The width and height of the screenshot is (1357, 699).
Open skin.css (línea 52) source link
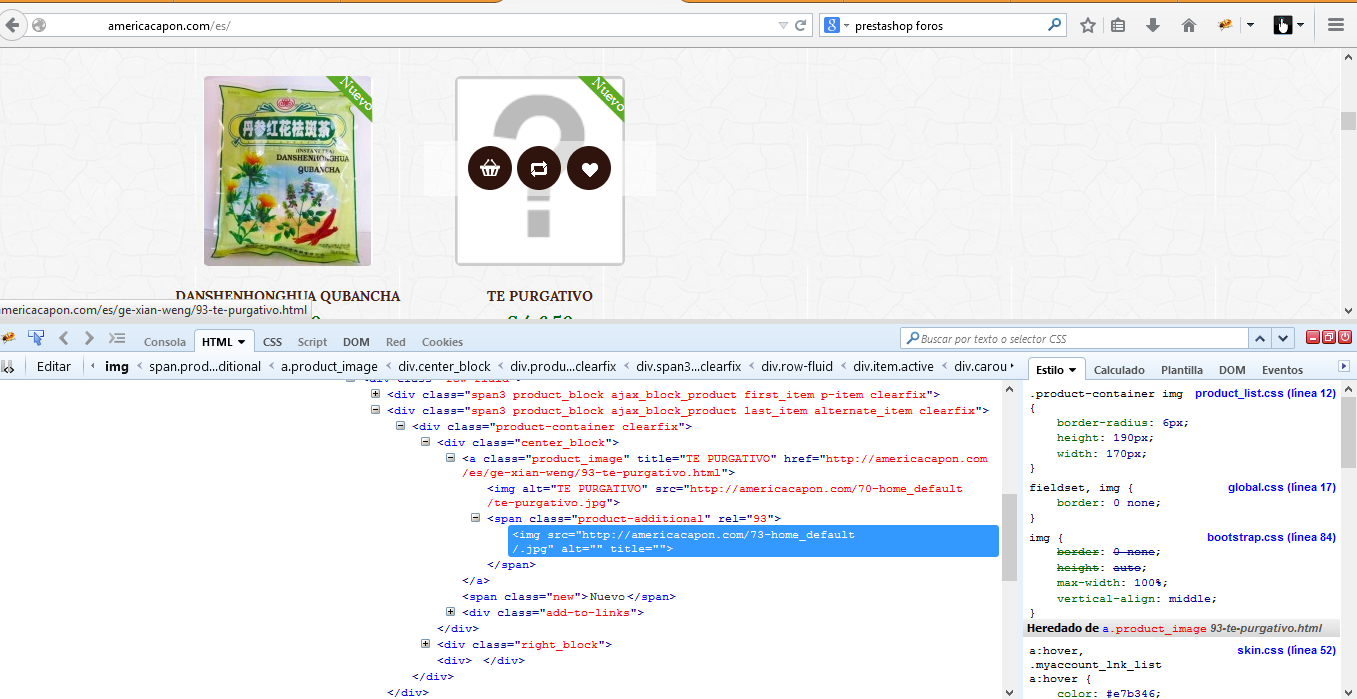coord(1286,650)
